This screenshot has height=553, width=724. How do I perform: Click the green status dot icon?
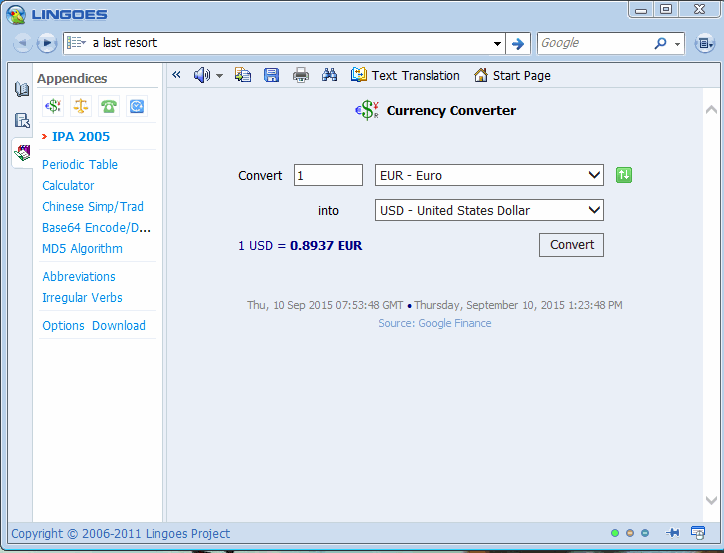pos(615,533)
